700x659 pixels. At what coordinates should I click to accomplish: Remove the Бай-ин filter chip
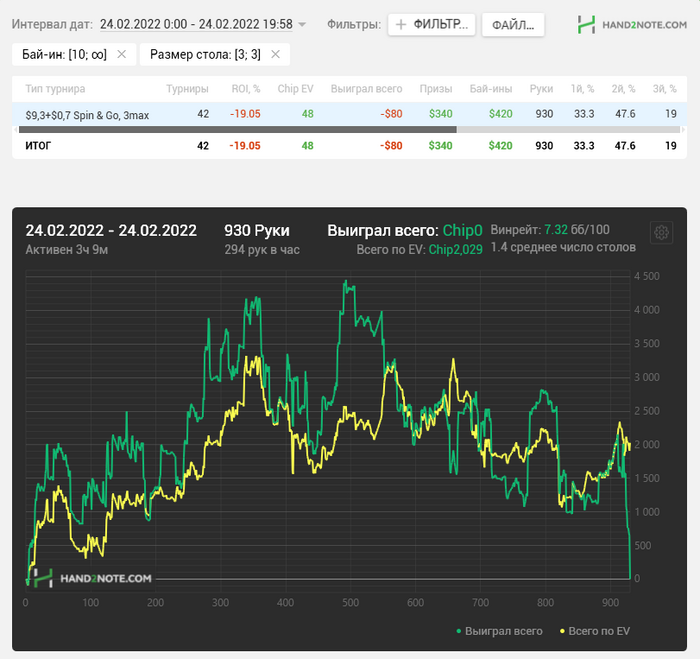(x=121, y=54)
